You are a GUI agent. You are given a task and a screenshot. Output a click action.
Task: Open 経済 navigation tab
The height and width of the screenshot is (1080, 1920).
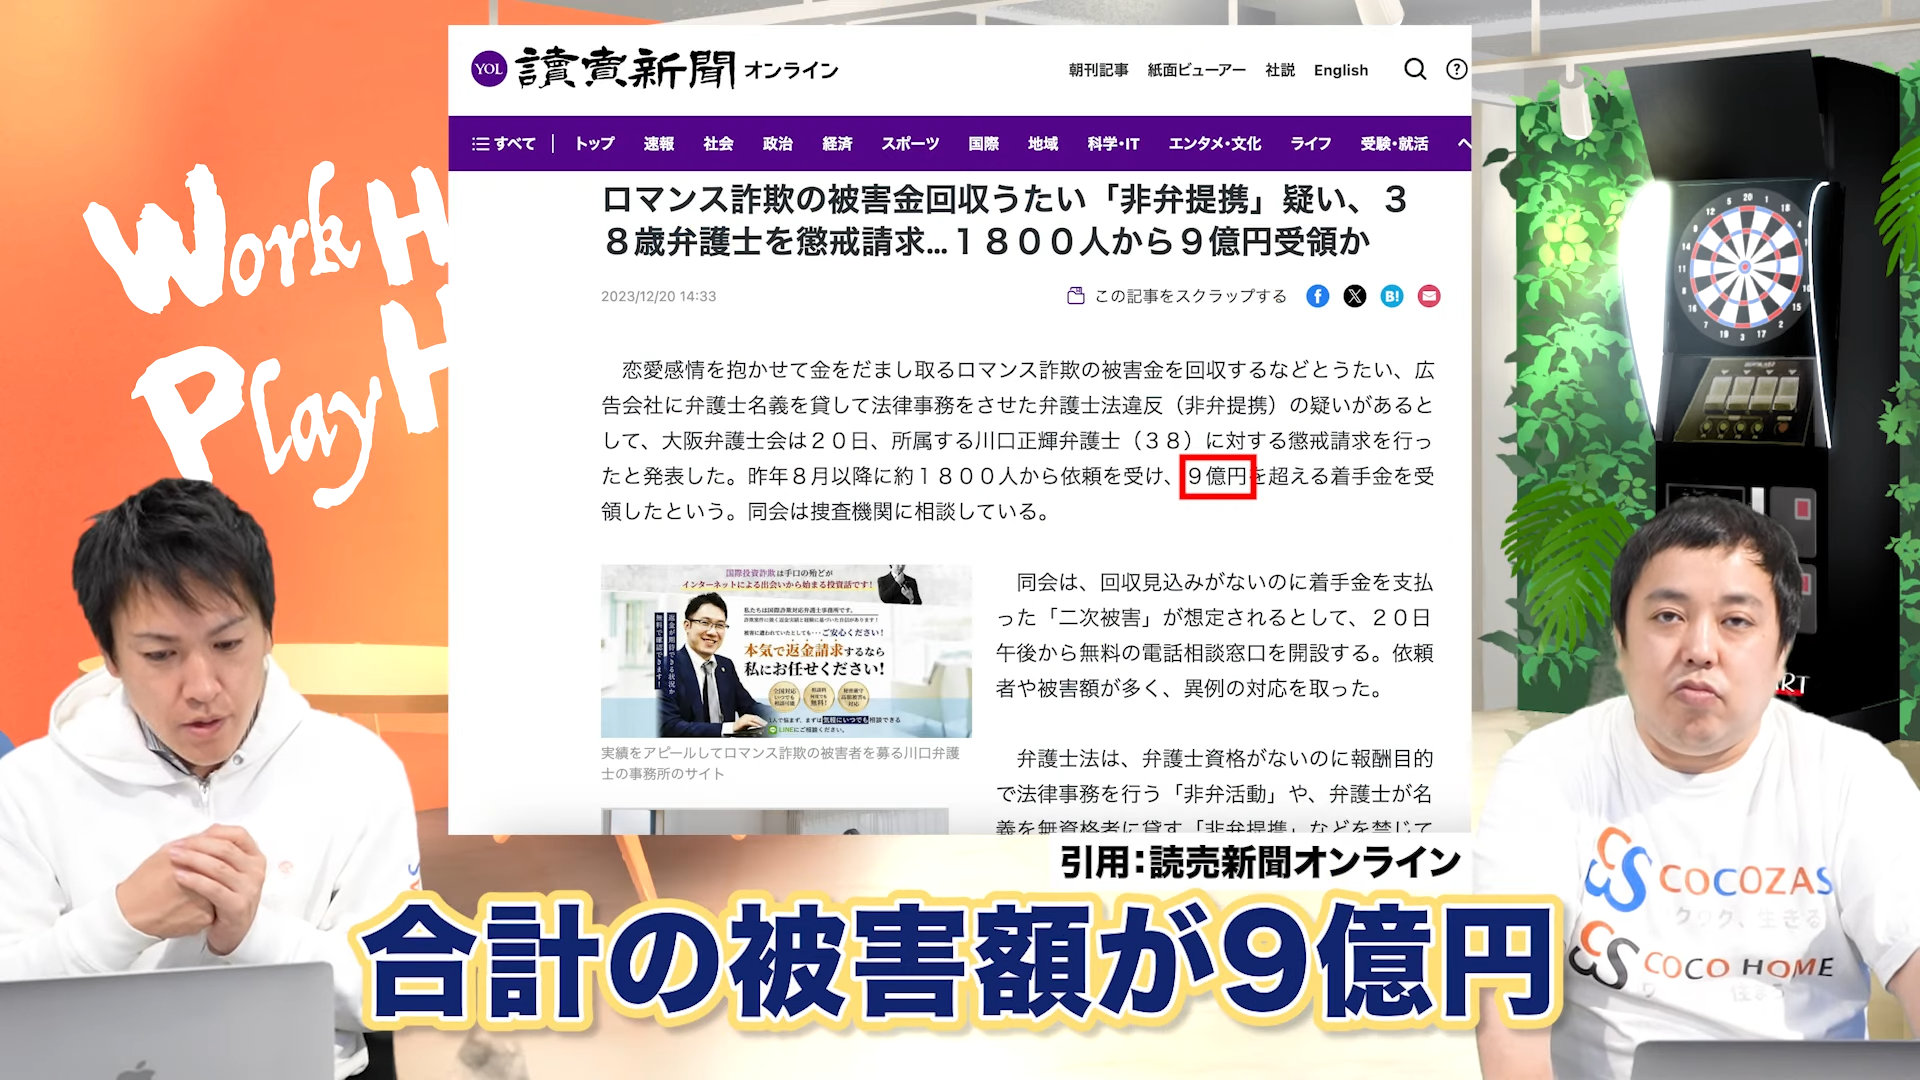click(x=837, y=144)
